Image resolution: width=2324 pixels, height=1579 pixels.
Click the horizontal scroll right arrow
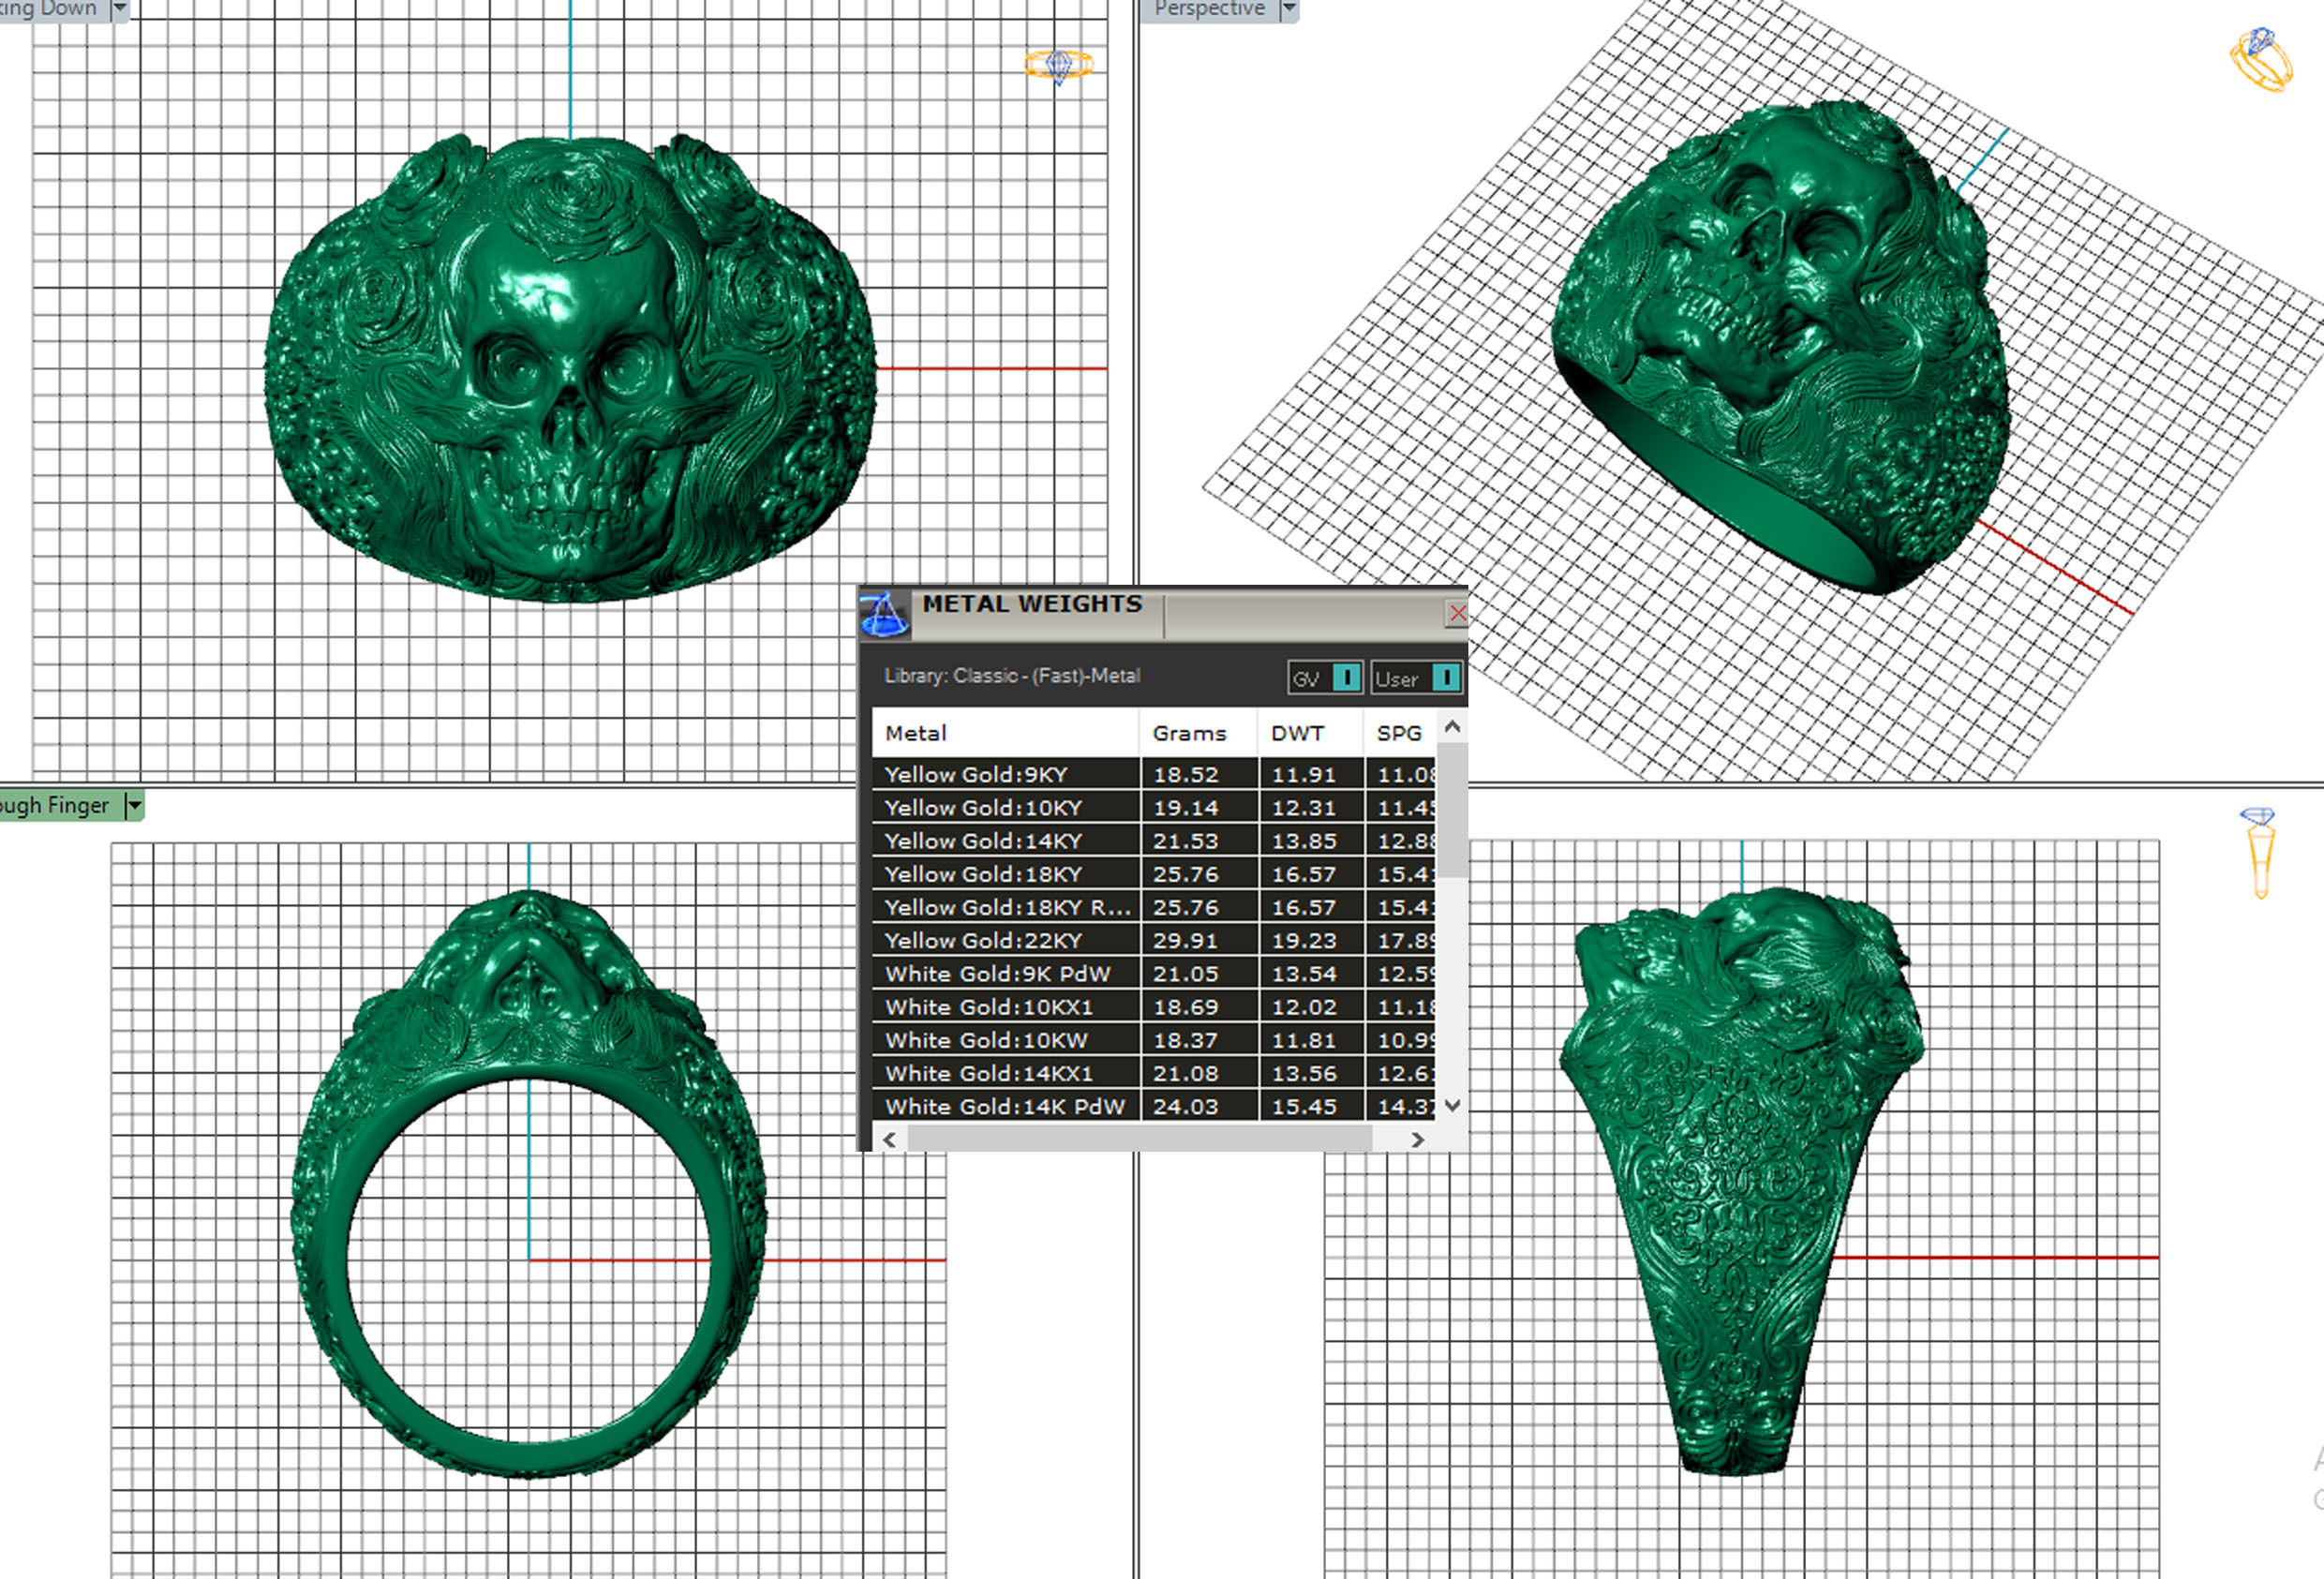(x=1417, y=1139)
